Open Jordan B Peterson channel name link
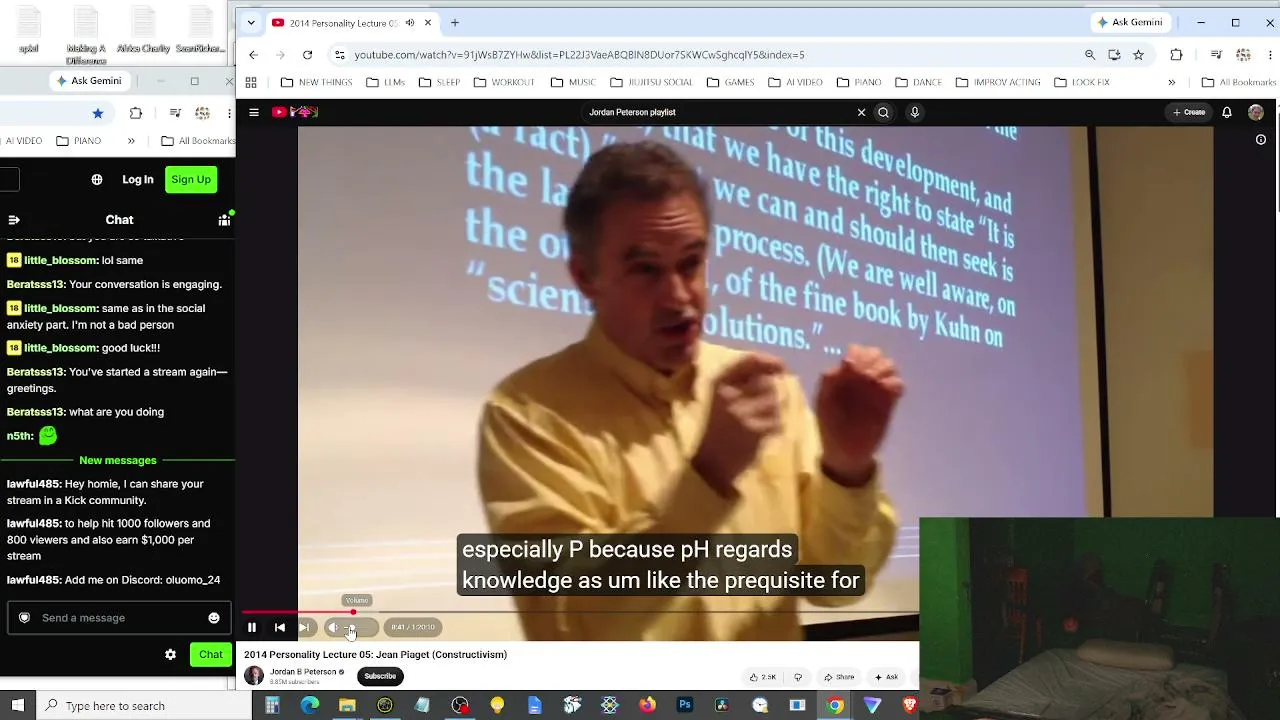The height and width of the screenshot is (720, 1280). [x=303, y=672]
